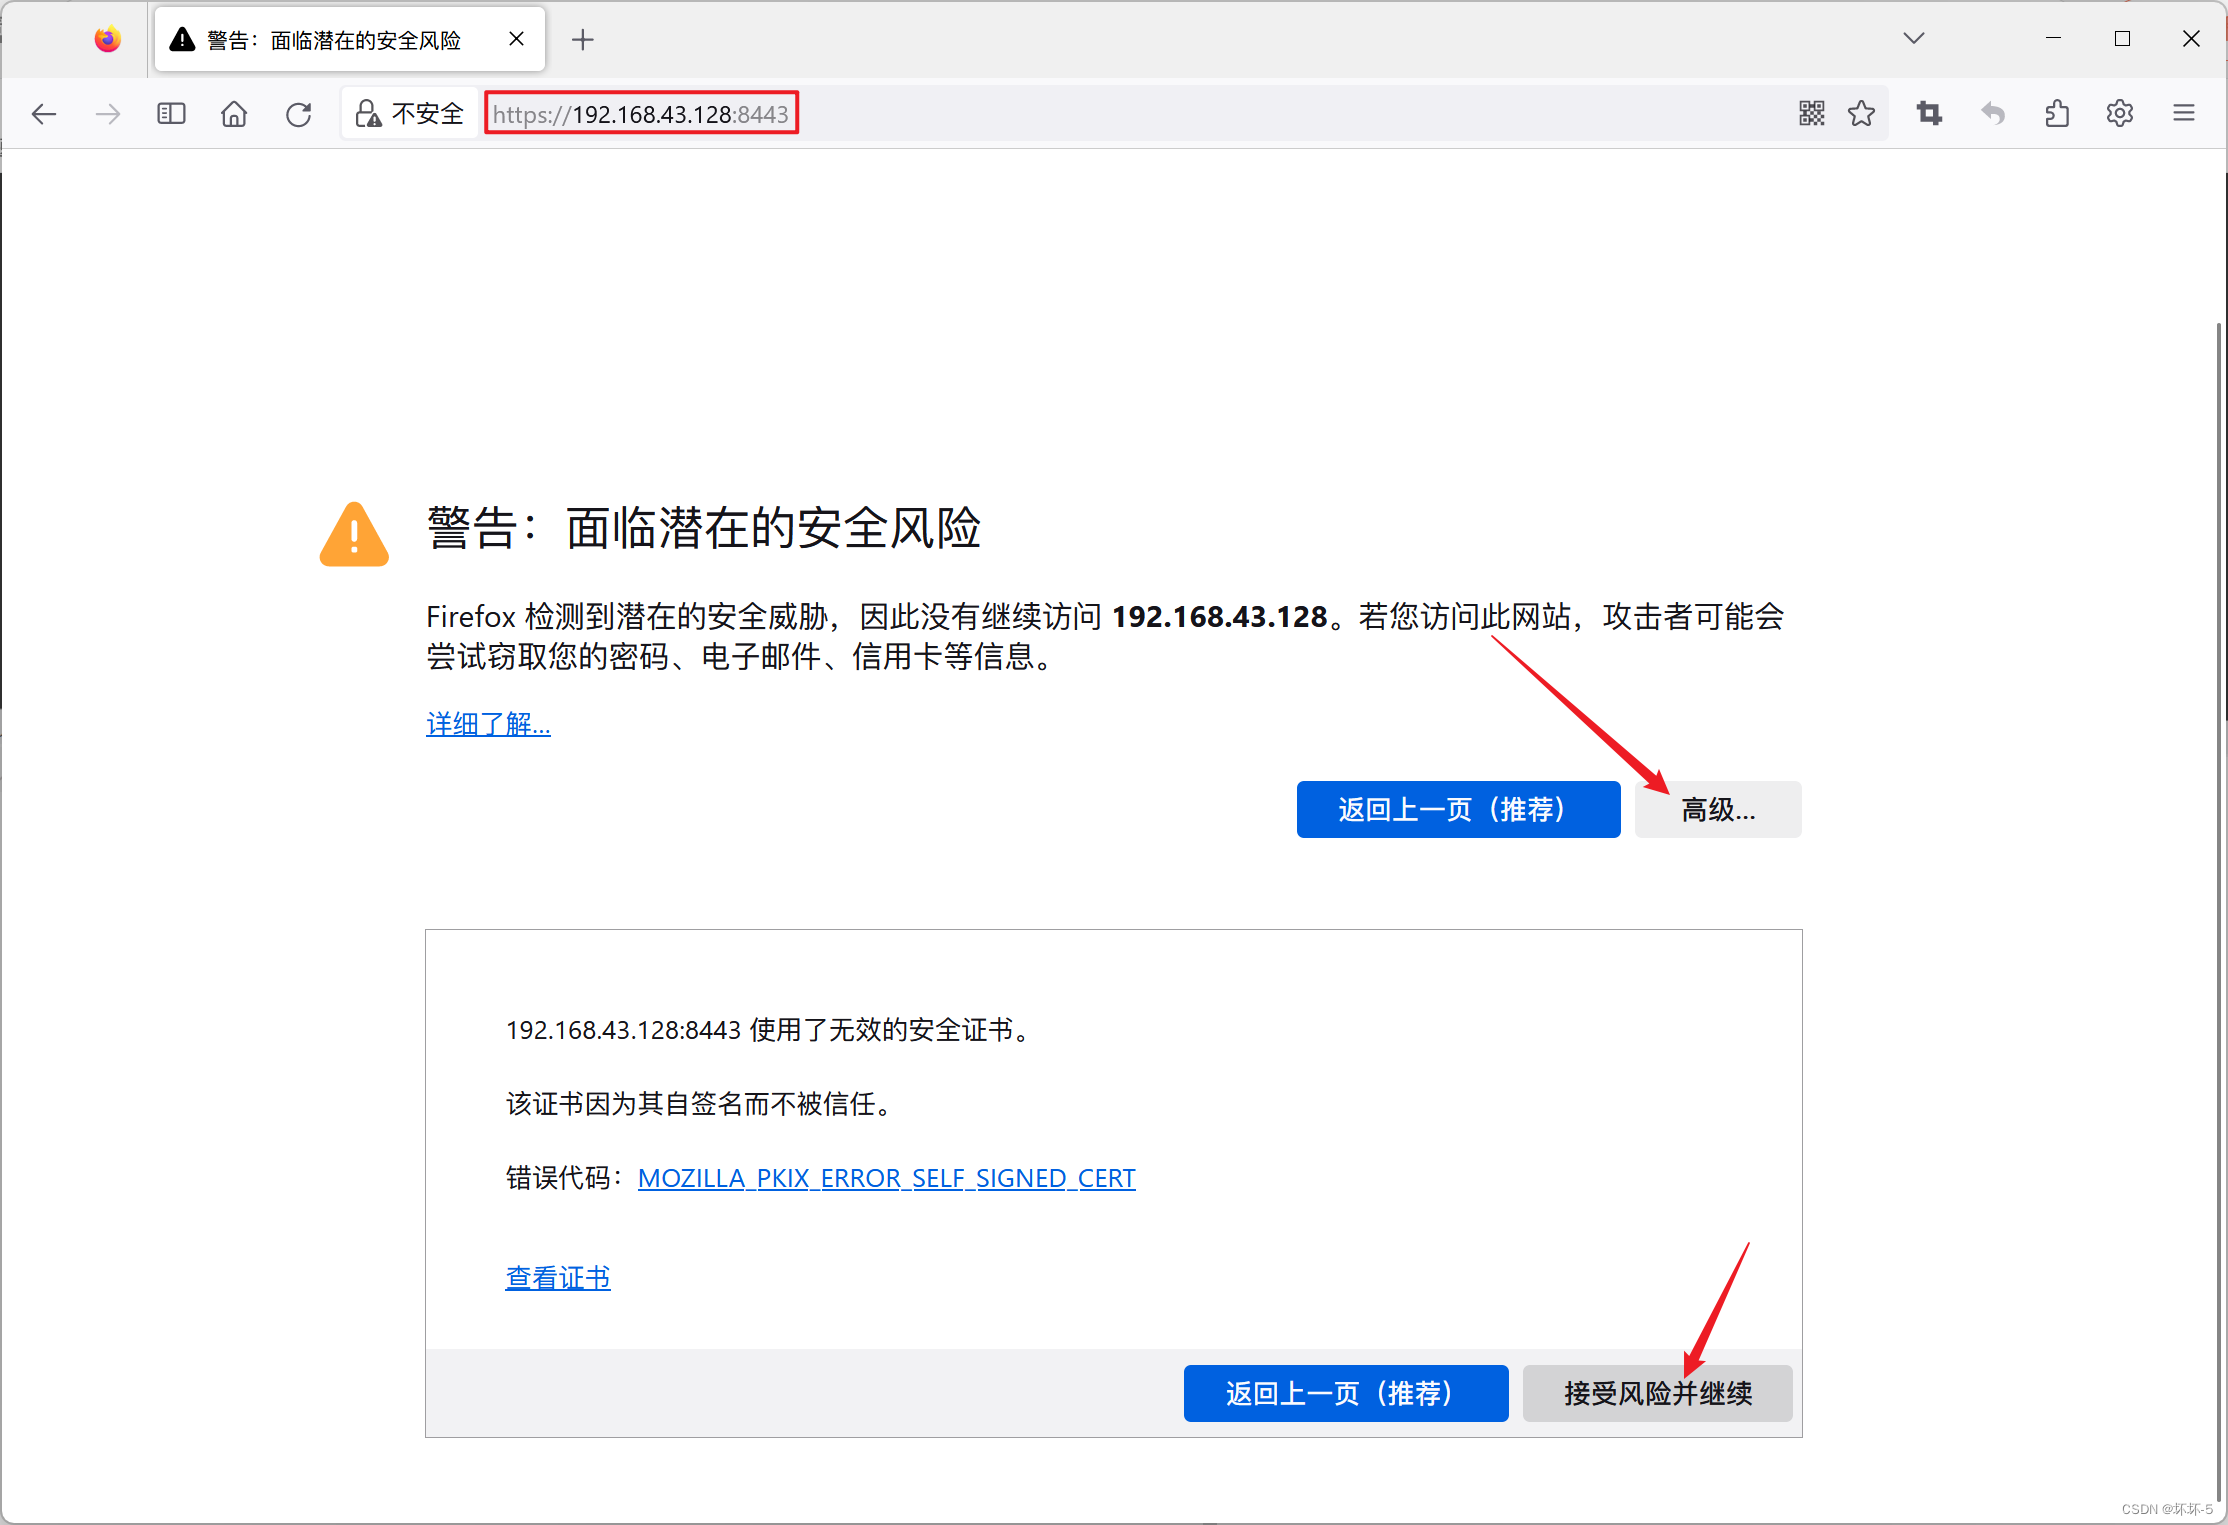This screenshot has width=2228, height=1525.
Task: Reload the current page
Action: [298, 113]
